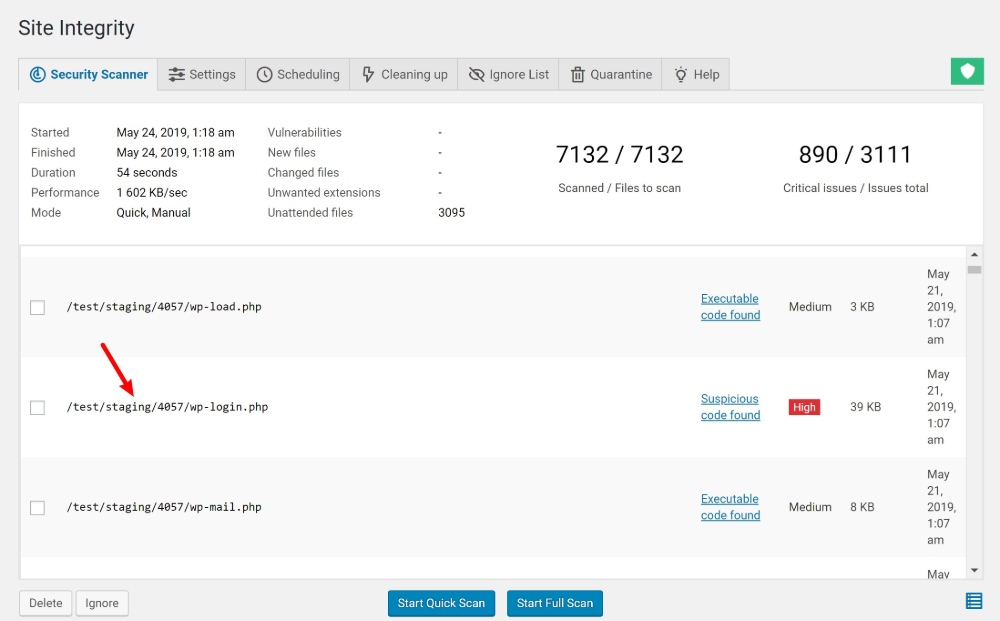The height and width of the screenshot is (621, 1000).
Task: Open Suspicious code found link for wp-login.php
Action: coord(730,407)
